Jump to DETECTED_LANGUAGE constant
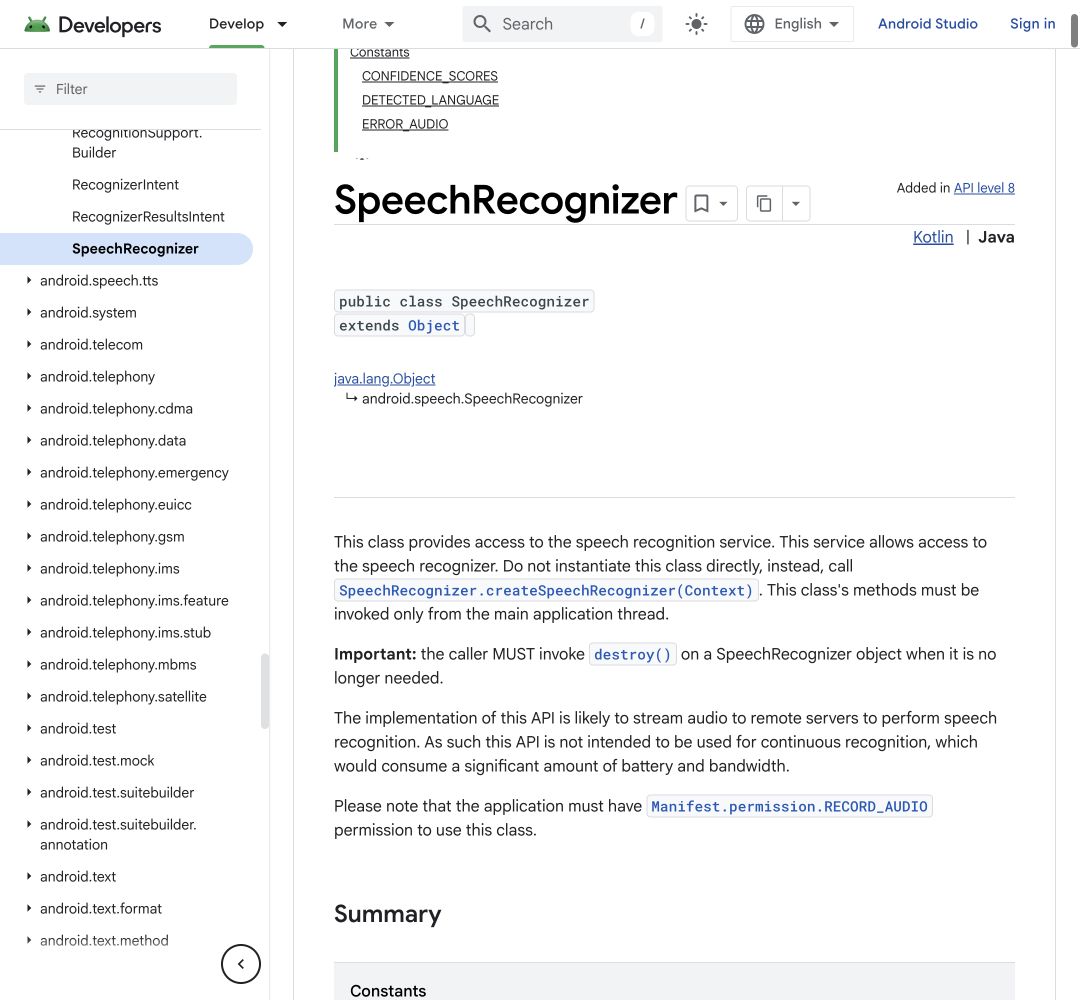1080x1000 pixels. coord(430,100)
